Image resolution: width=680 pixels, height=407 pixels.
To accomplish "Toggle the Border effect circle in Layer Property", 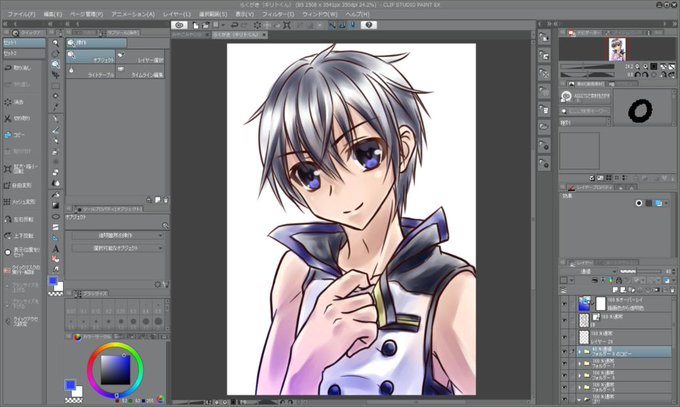I will (639, 203).
